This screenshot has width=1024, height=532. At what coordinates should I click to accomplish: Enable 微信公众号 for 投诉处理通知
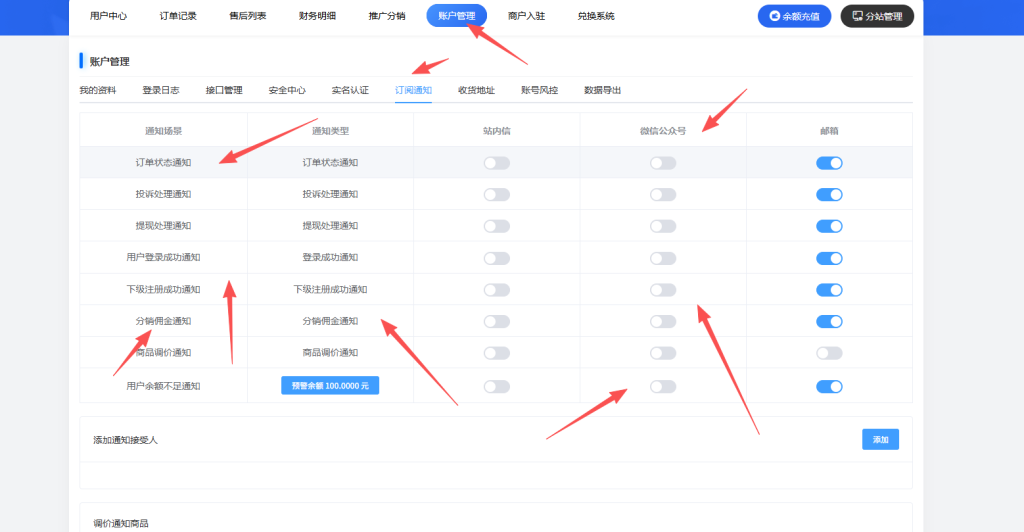pos(662,194)
